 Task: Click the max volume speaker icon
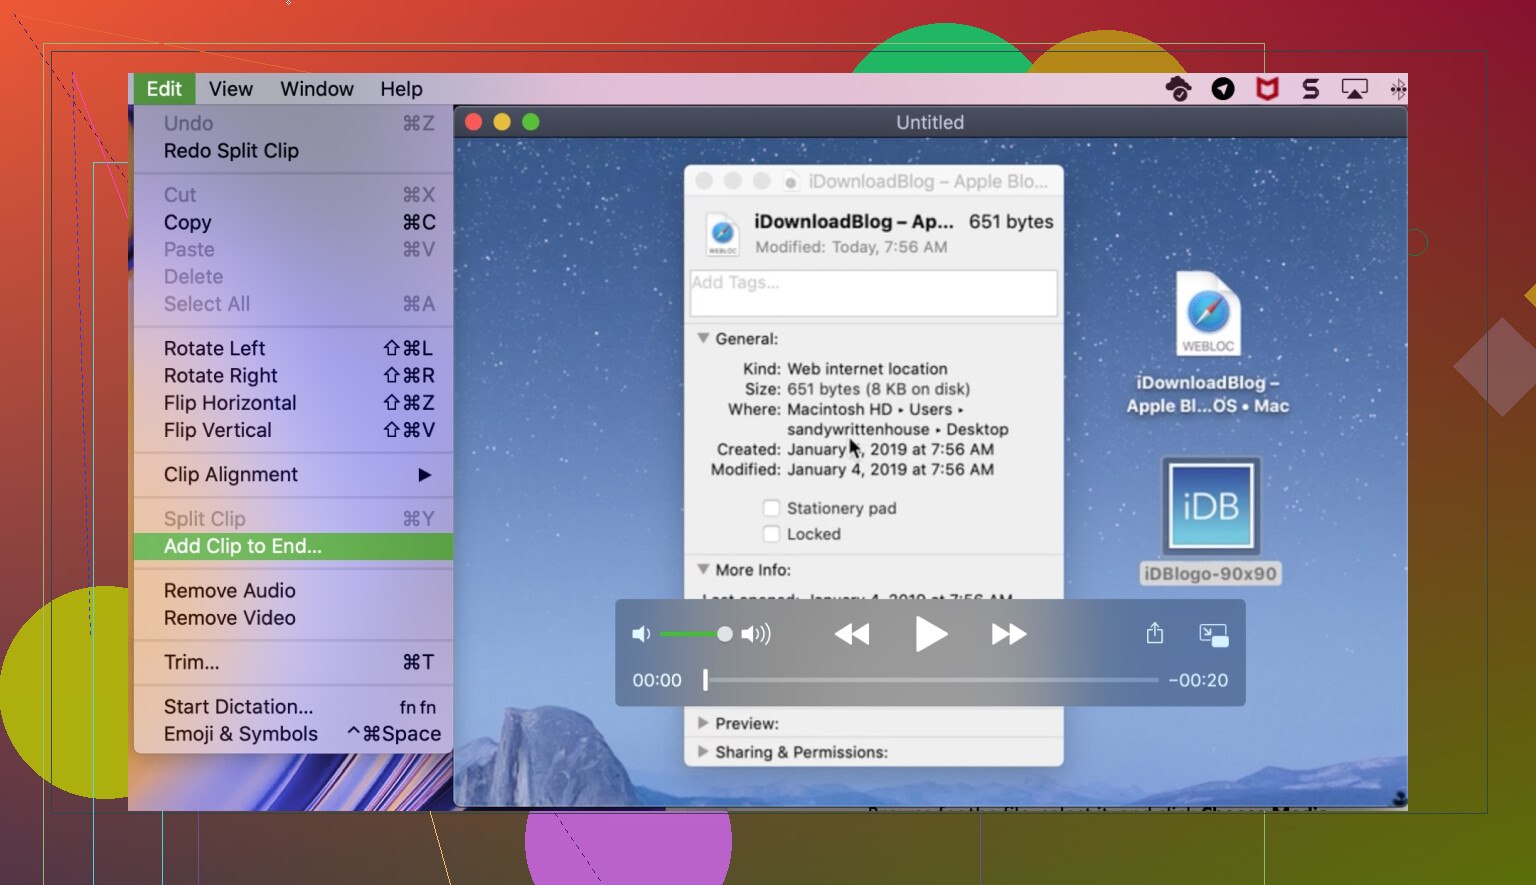[x=756, y=634]
